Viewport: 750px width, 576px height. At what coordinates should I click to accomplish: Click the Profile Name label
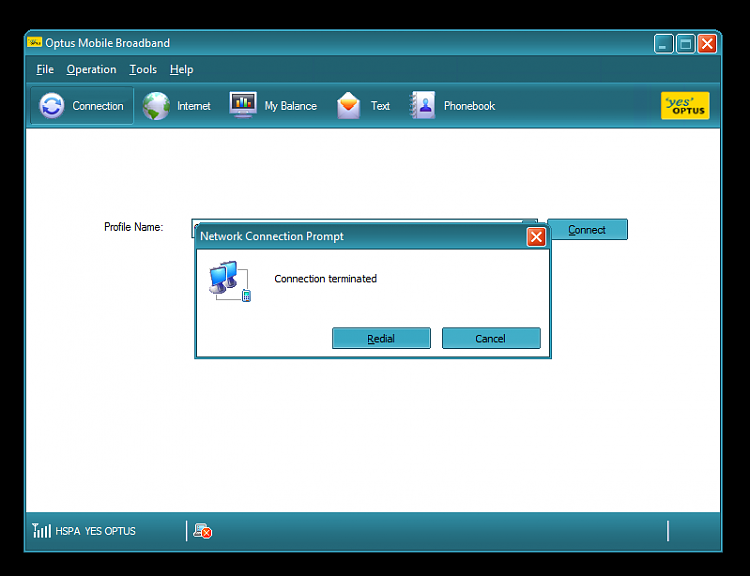133,227
